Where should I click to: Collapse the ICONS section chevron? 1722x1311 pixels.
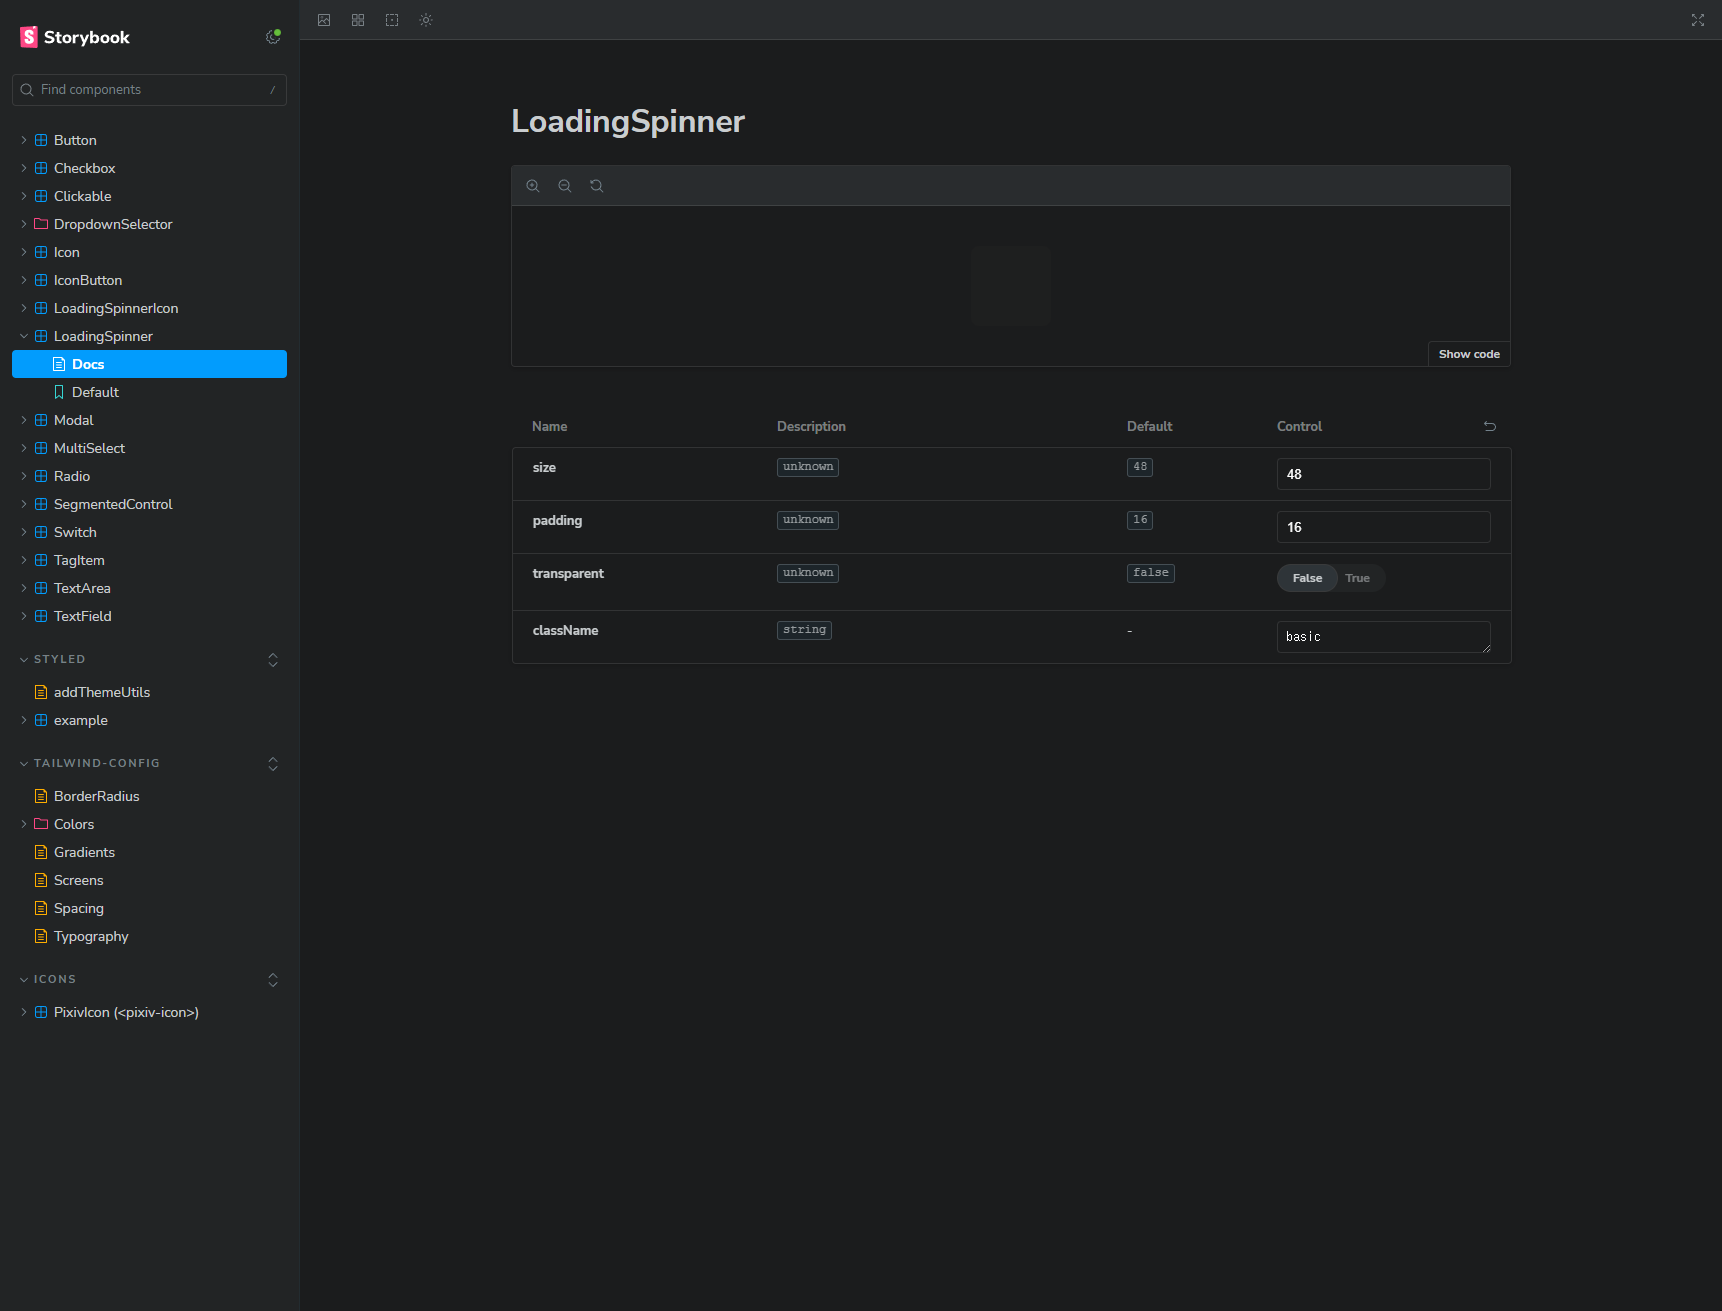24,980
